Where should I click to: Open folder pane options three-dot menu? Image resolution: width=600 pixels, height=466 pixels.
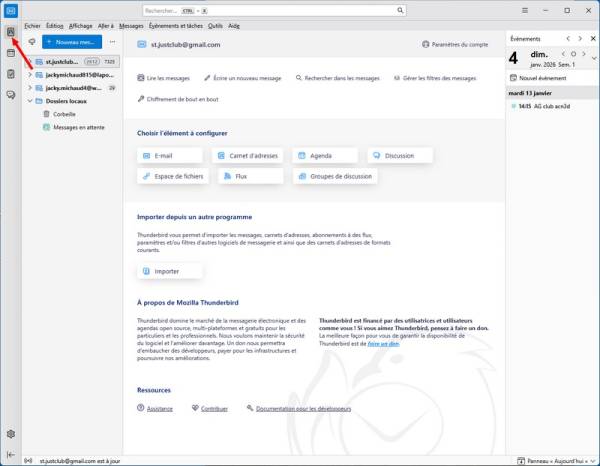click(112, 42)
